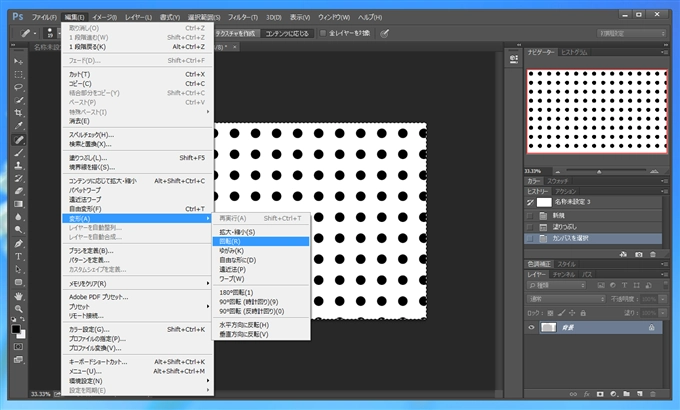
Task: Open the イメージ(I) menu
Action: click(x=105, y=17)
